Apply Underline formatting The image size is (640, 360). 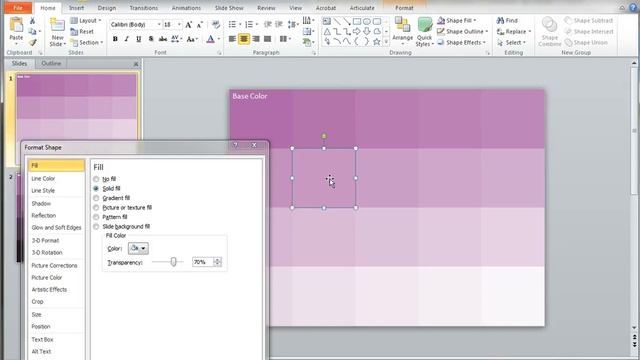138,39
